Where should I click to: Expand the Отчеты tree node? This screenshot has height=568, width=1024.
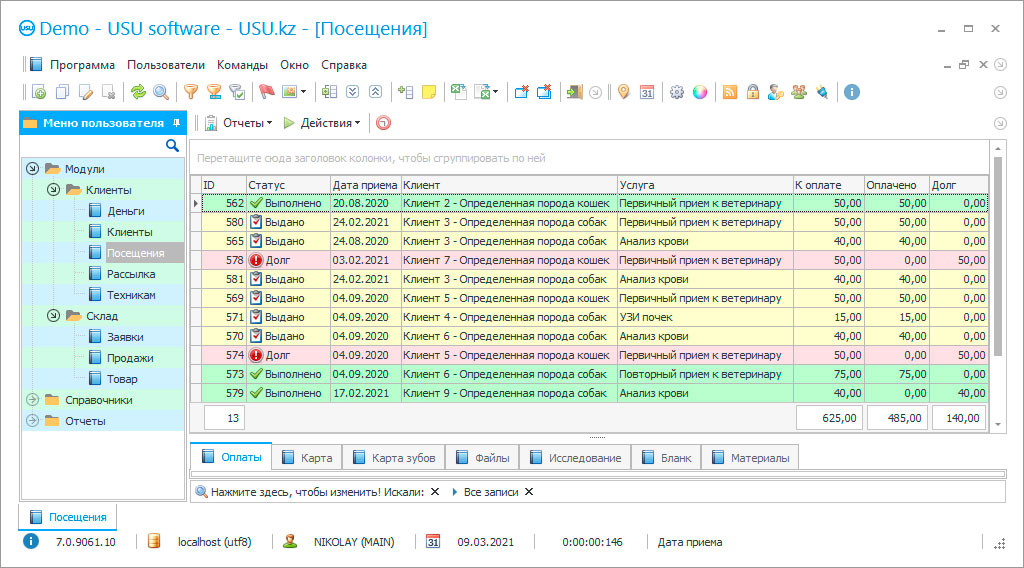(33, 420)
